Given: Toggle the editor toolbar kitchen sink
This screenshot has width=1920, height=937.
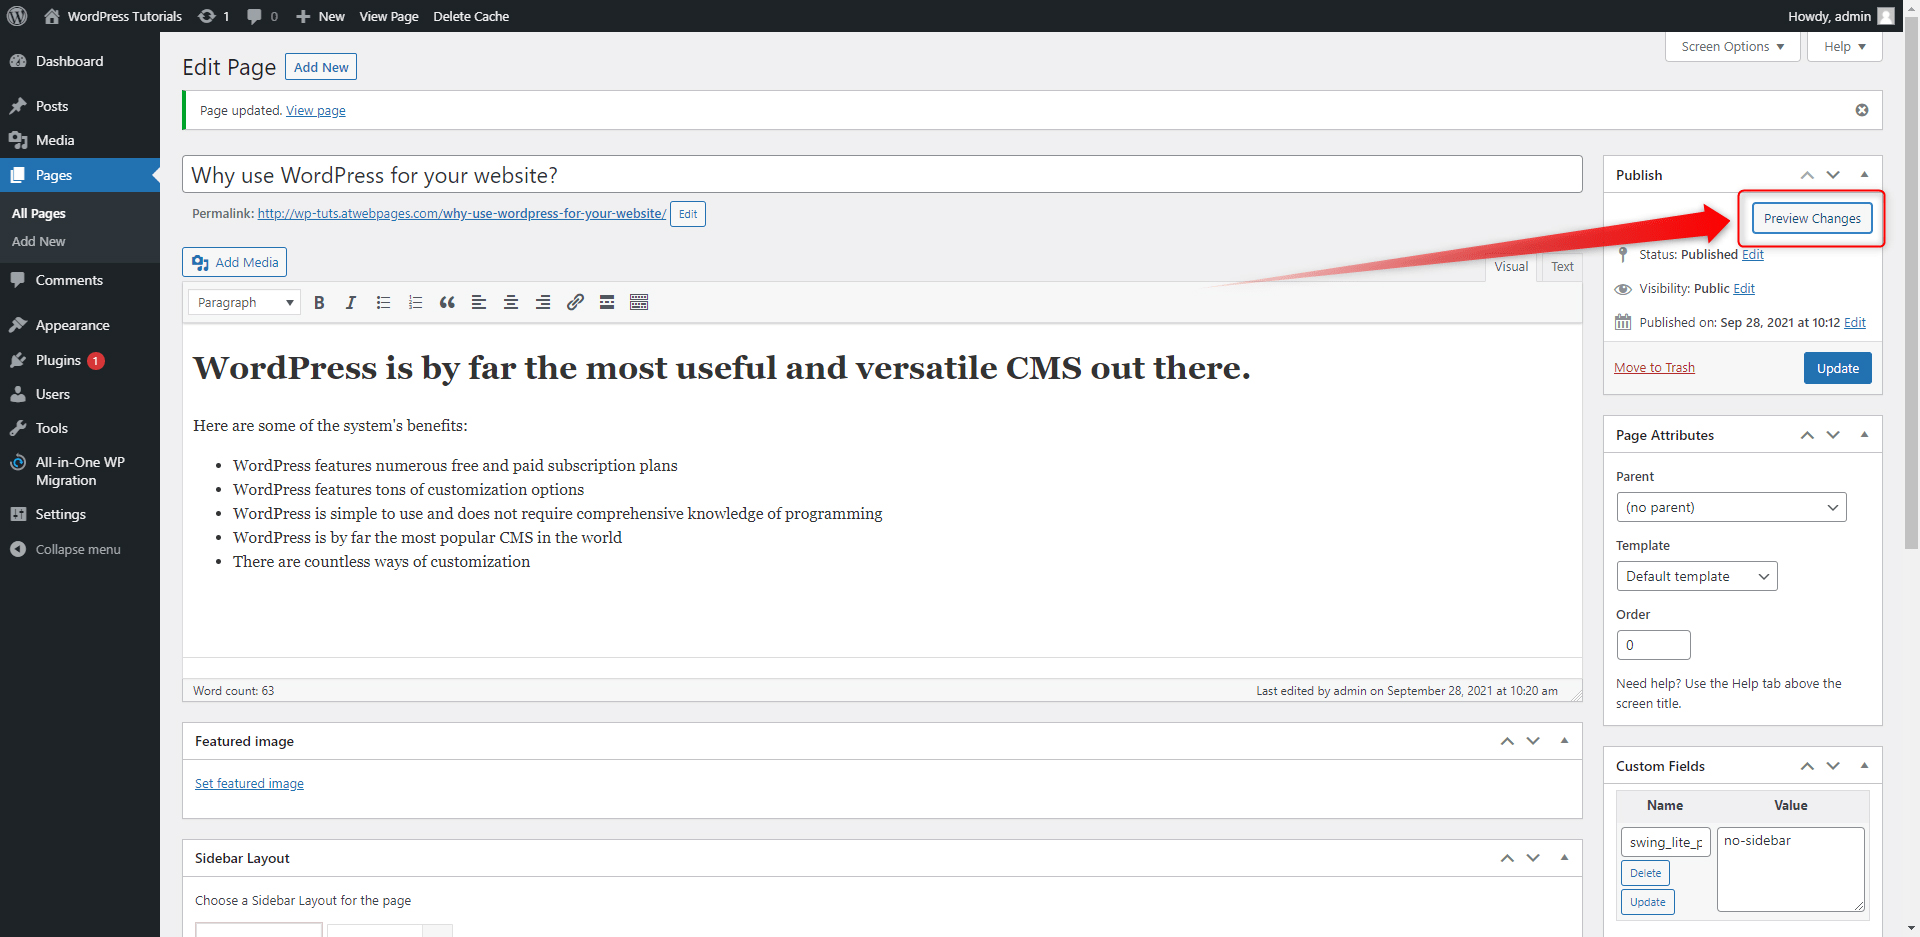Looking at the screenshot, I should (639, 302).
